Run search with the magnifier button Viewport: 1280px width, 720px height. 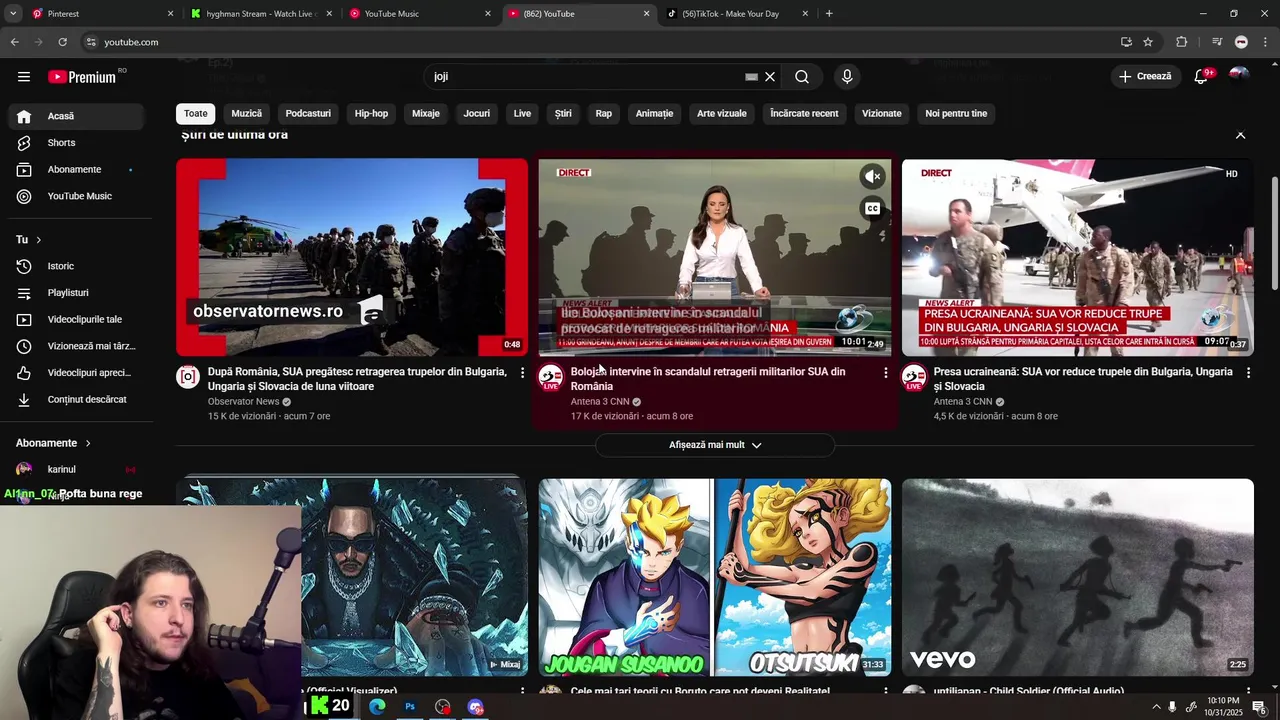[802, 77]
